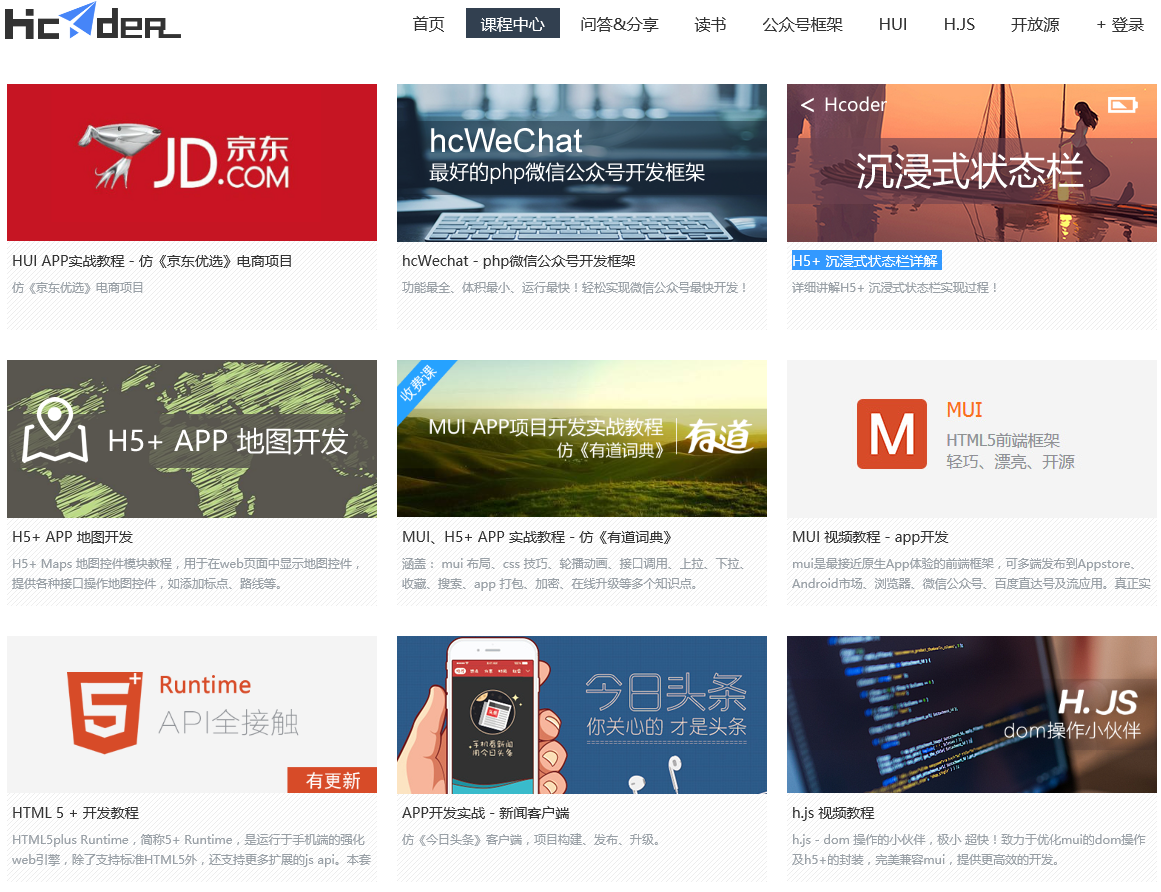Click the HTML5 shield logo icon
The width and height of the screenshot is (1161, 892).
click(104, 712)
